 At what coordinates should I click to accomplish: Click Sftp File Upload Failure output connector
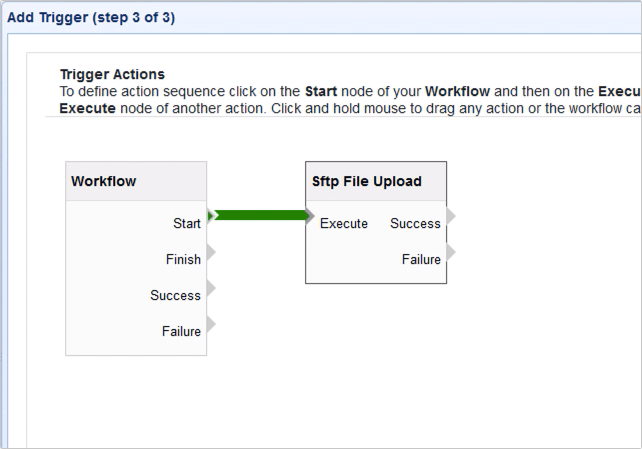click(x=451, y=252)
